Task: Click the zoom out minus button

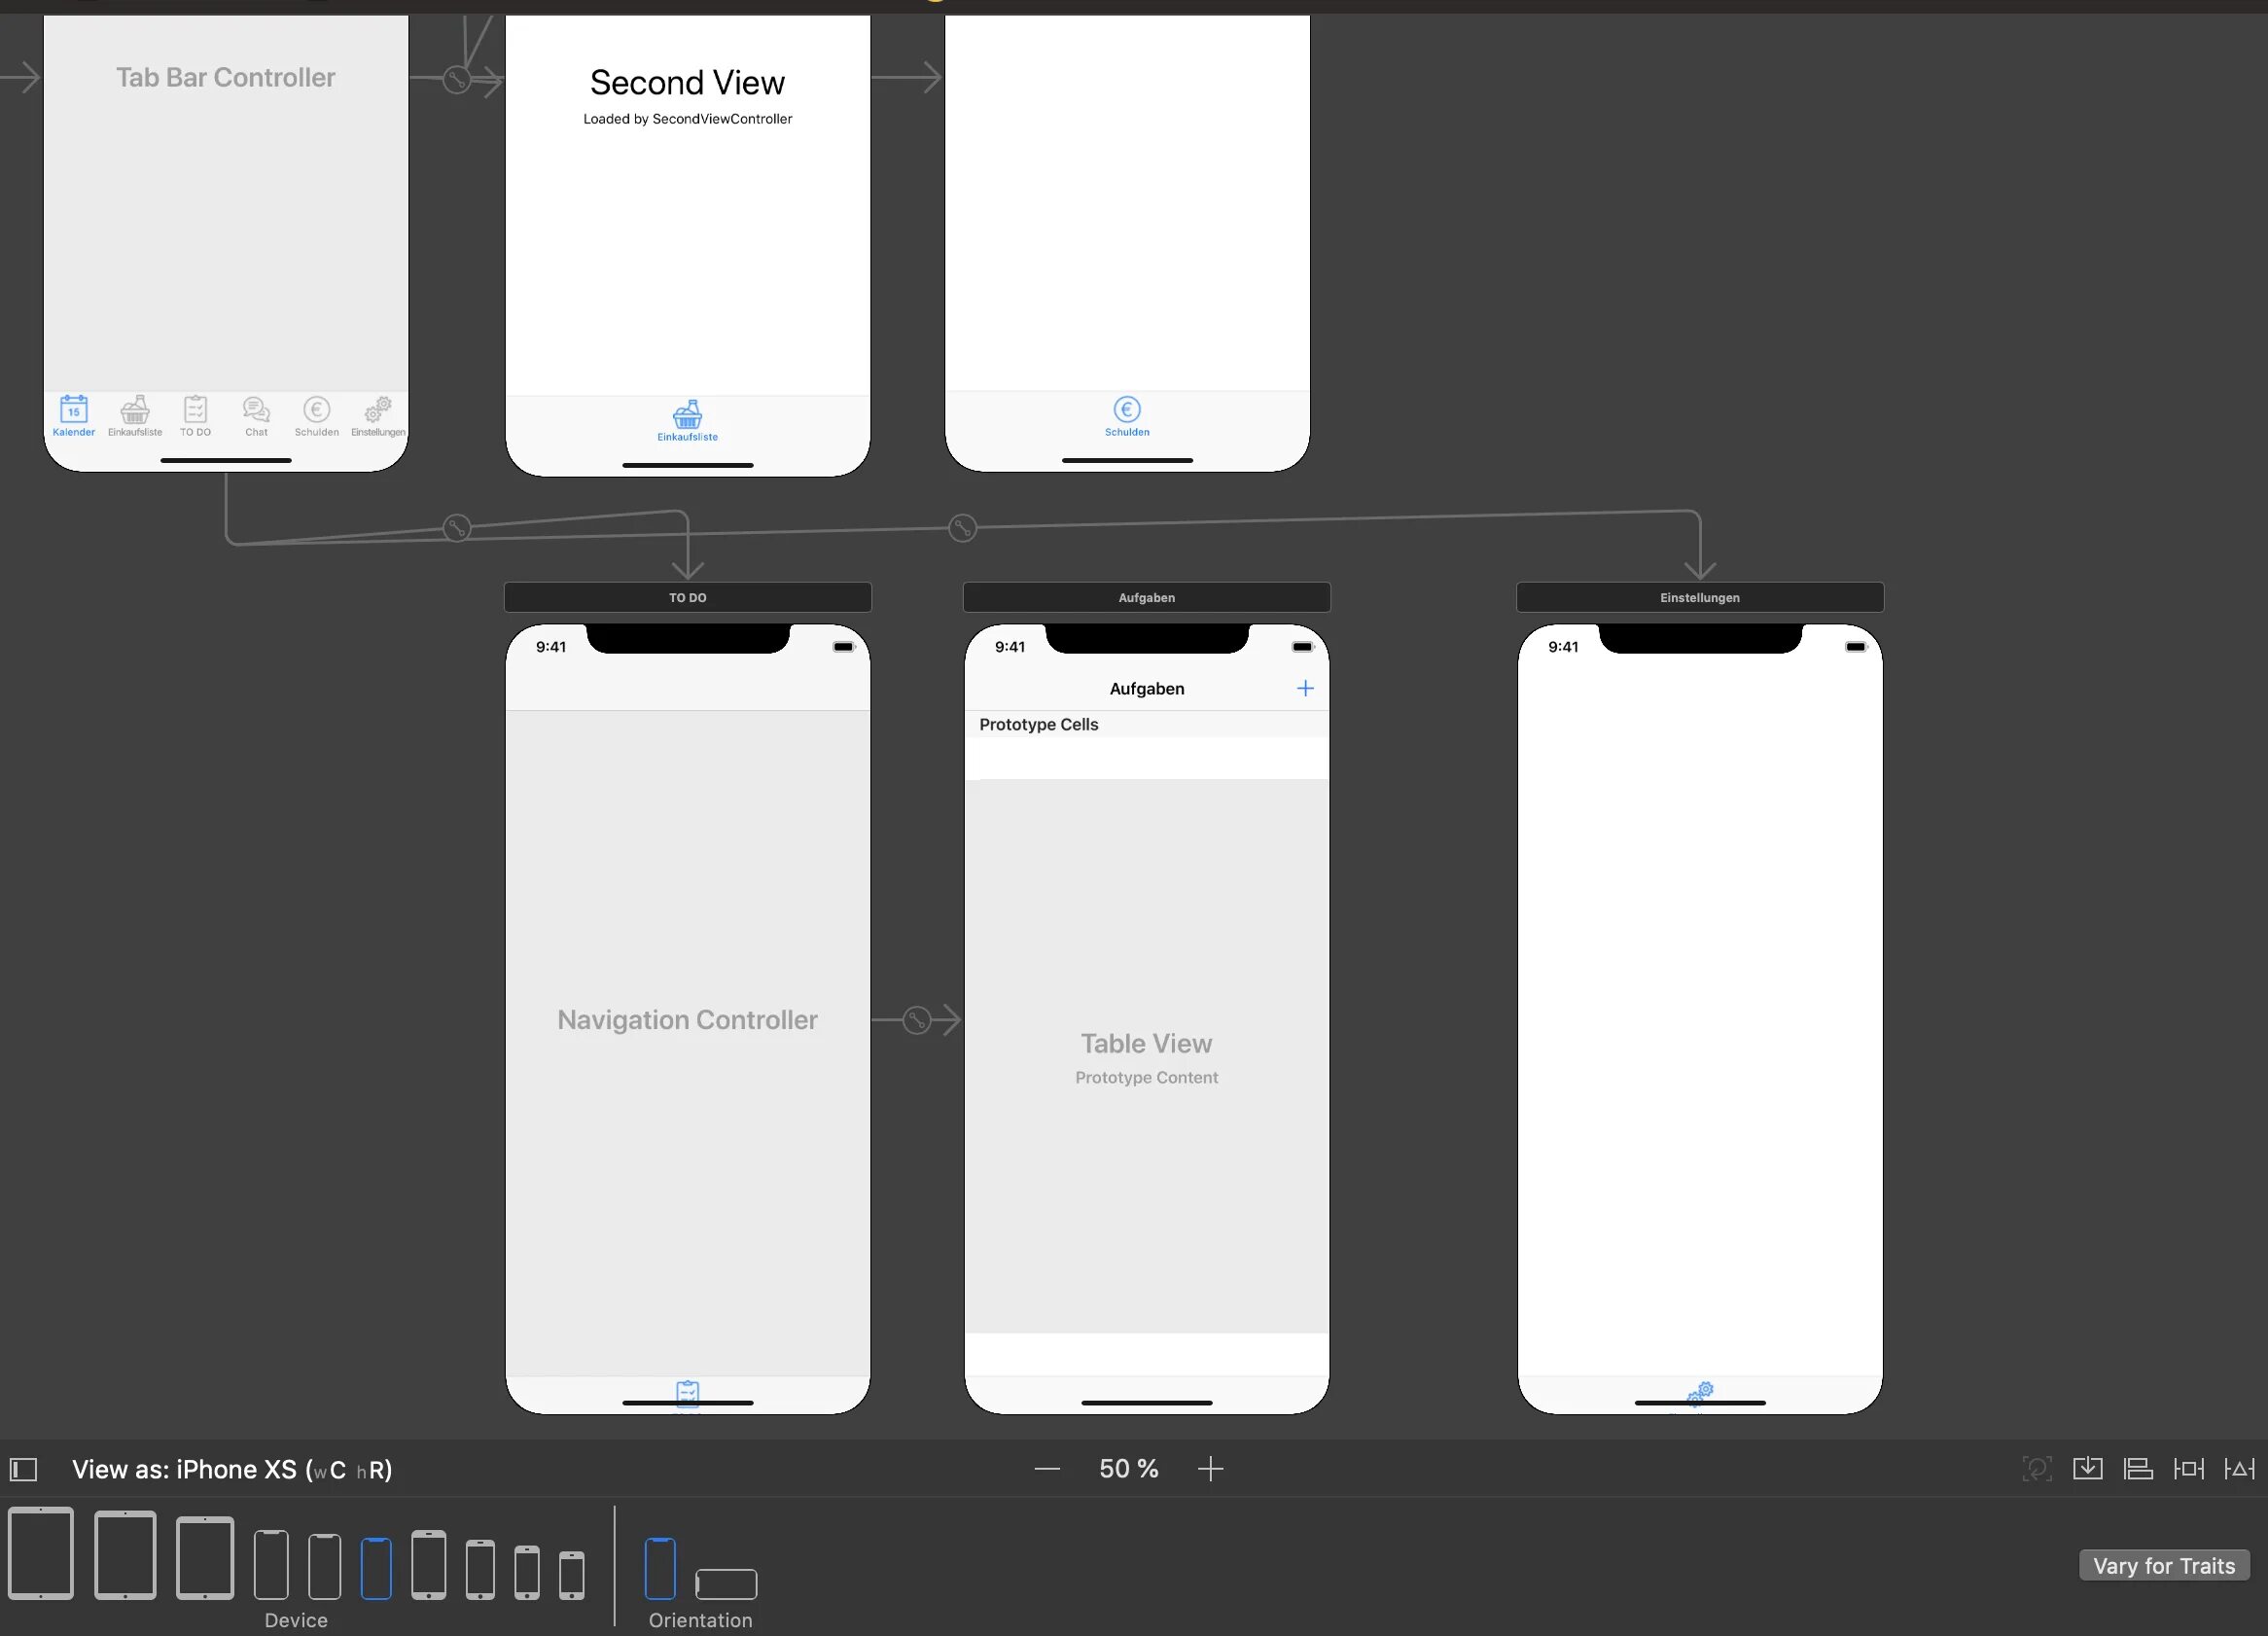Action: point(1045,1471)
